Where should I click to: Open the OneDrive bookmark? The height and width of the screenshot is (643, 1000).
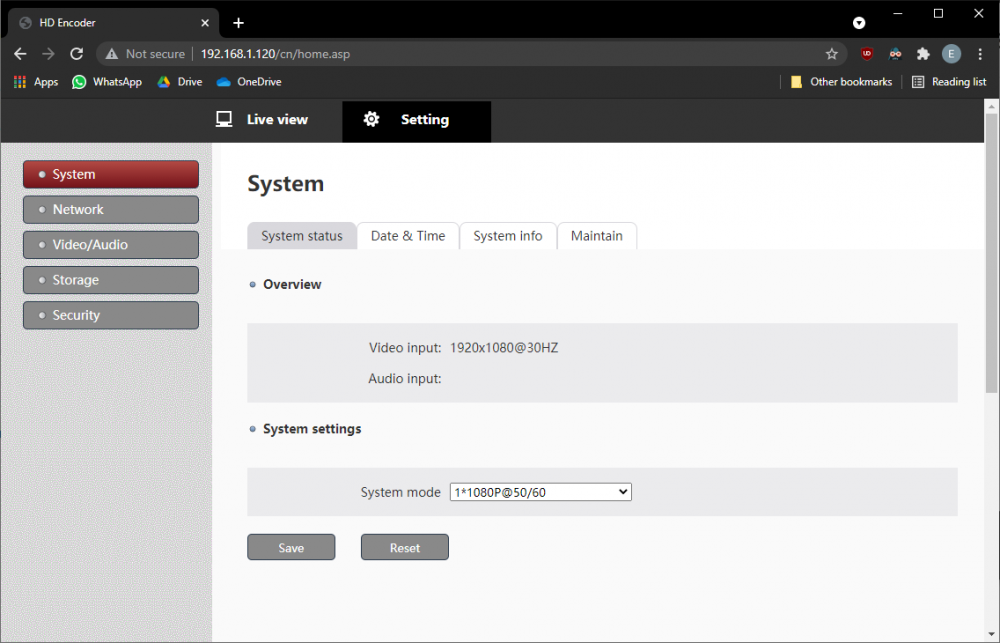click(249, 82)
